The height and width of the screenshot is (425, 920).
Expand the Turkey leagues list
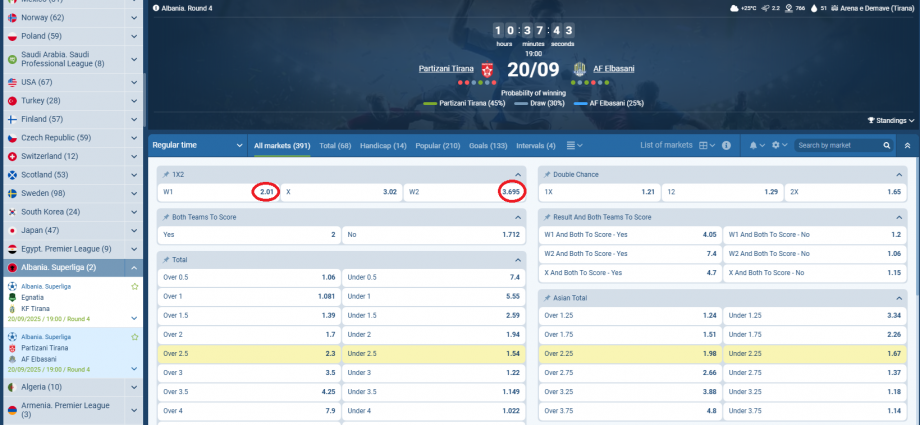[134, 101]
